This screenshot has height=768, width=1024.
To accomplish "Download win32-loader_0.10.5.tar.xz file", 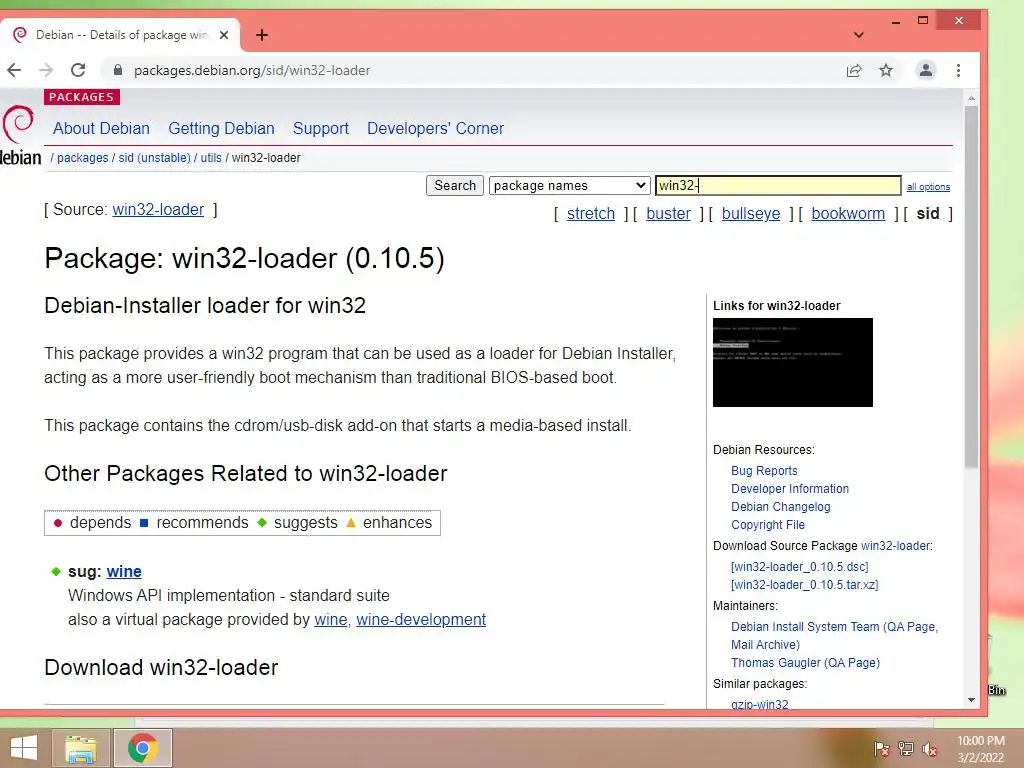I will [x=804, y=585].
